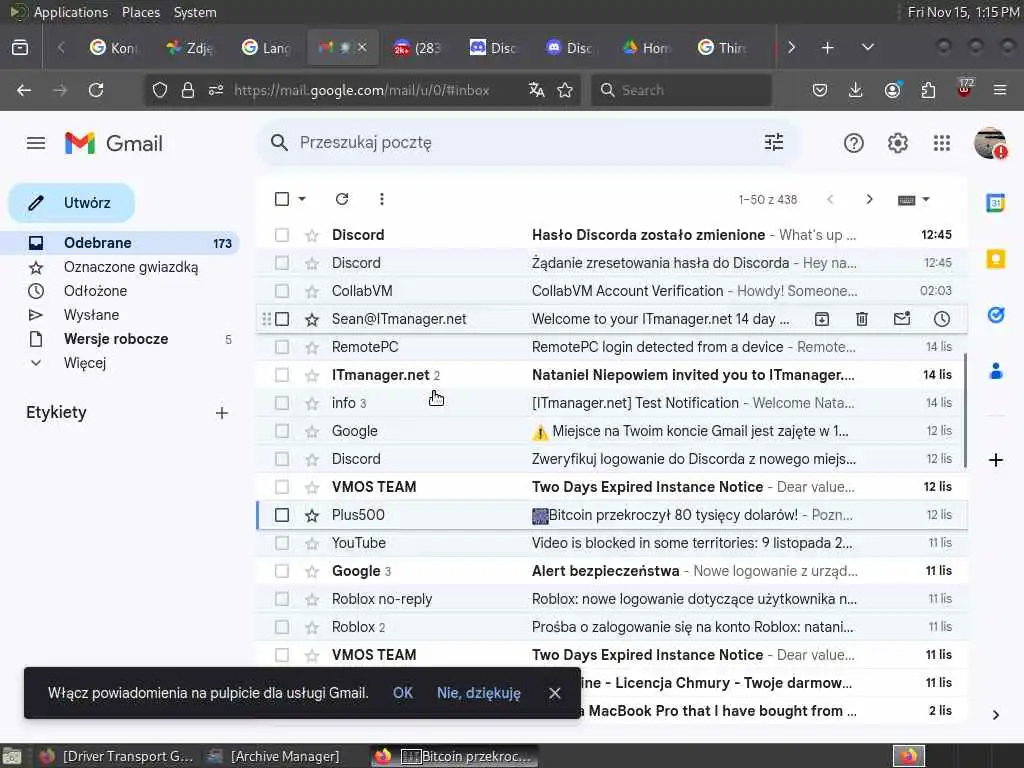Delete the Sean@ITmanager.net email
1024x768 pixels.
point(862,319)
